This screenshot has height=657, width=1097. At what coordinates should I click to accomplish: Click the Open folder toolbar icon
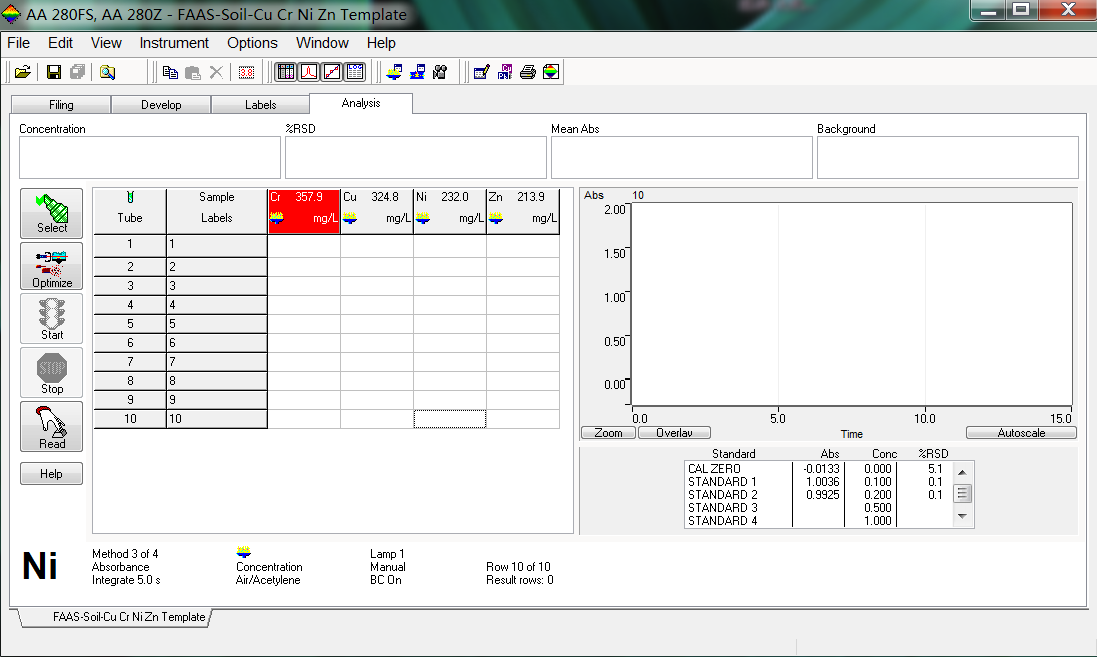(22, 72)
